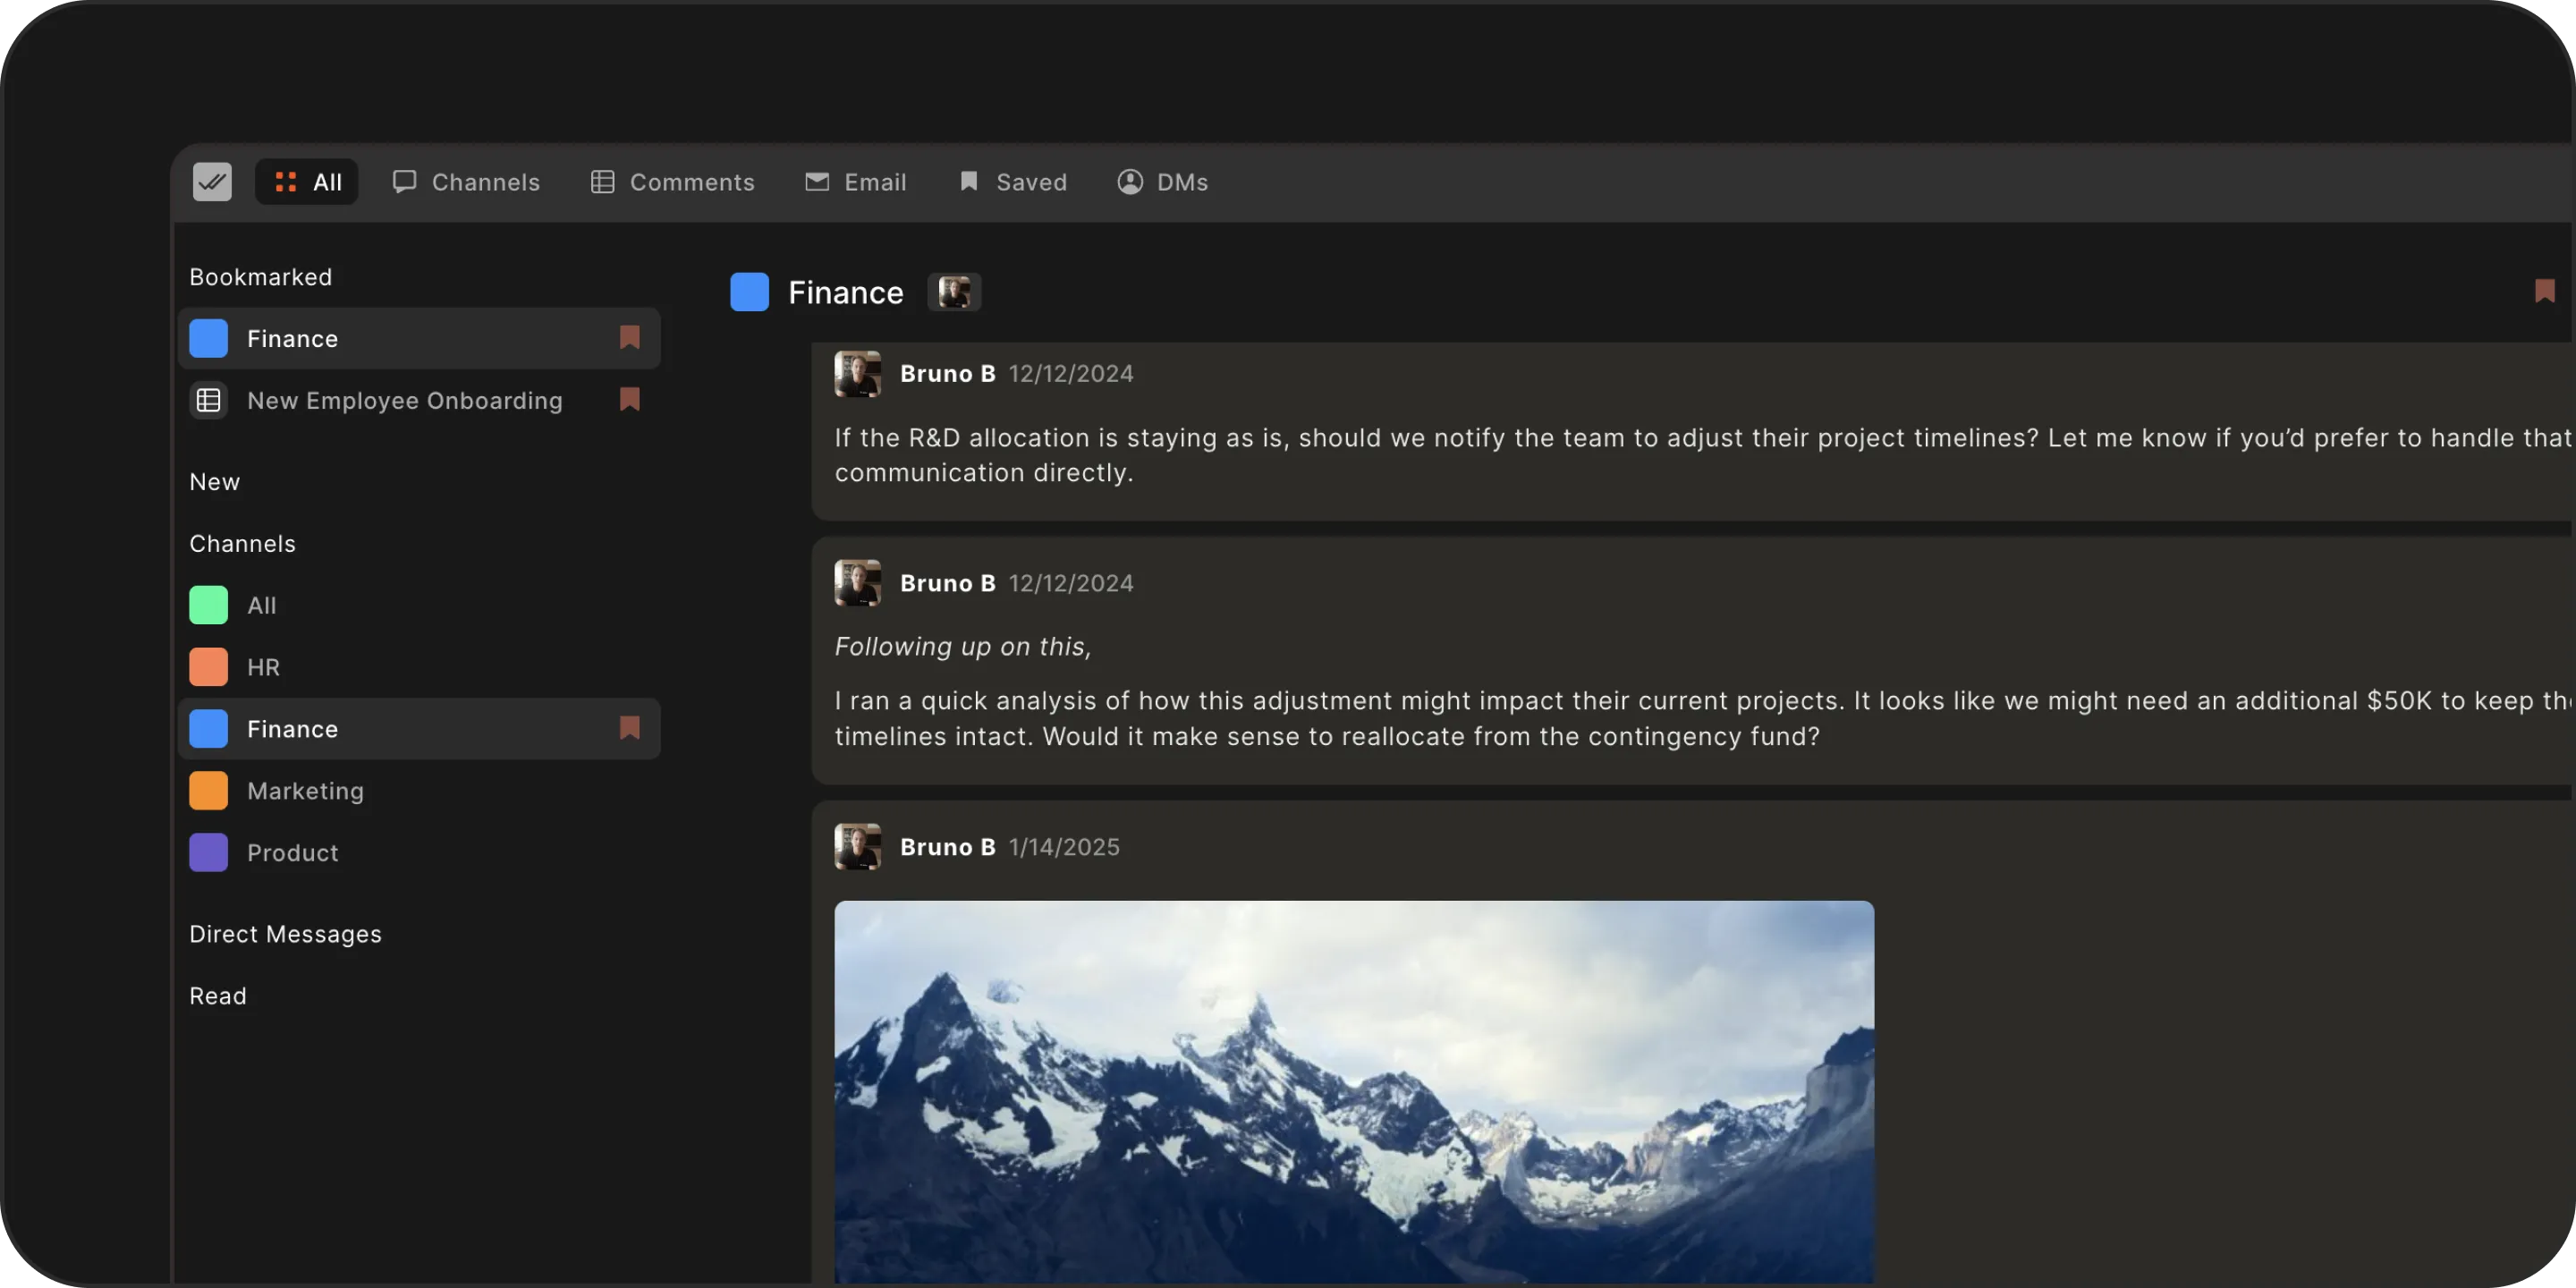Click the orange Marketing channel swatch

click(x=208, y=791)
